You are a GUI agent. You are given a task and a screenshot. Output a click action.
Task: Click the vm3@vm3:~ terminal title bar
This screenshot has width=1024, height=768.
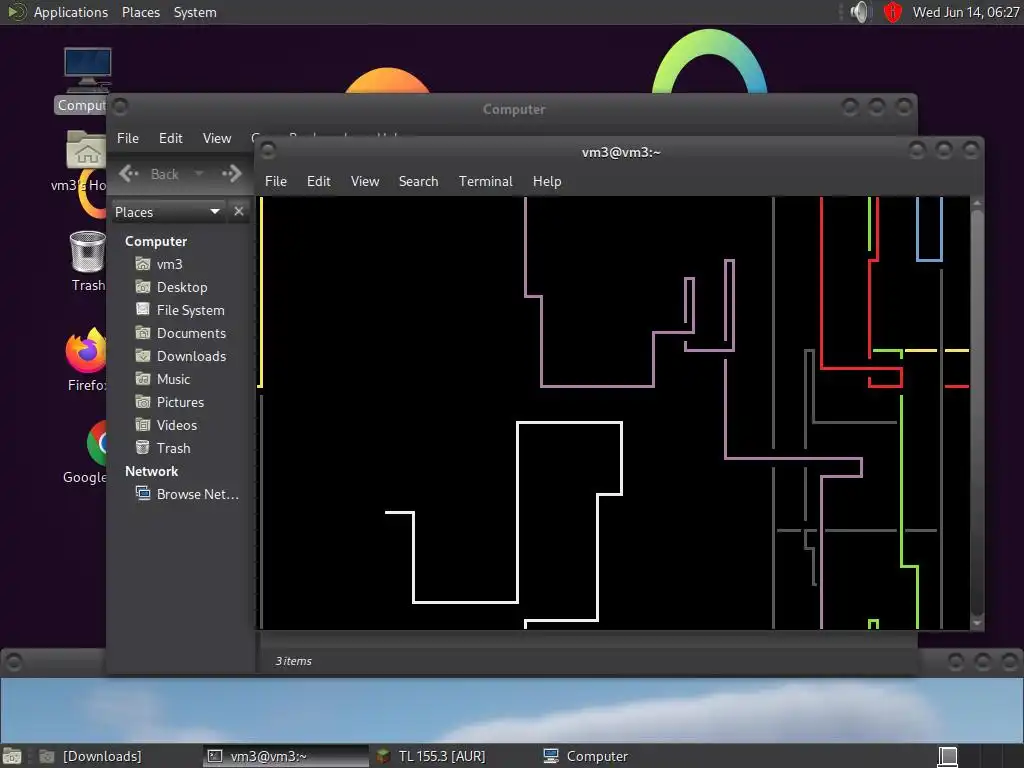(620, 152)
